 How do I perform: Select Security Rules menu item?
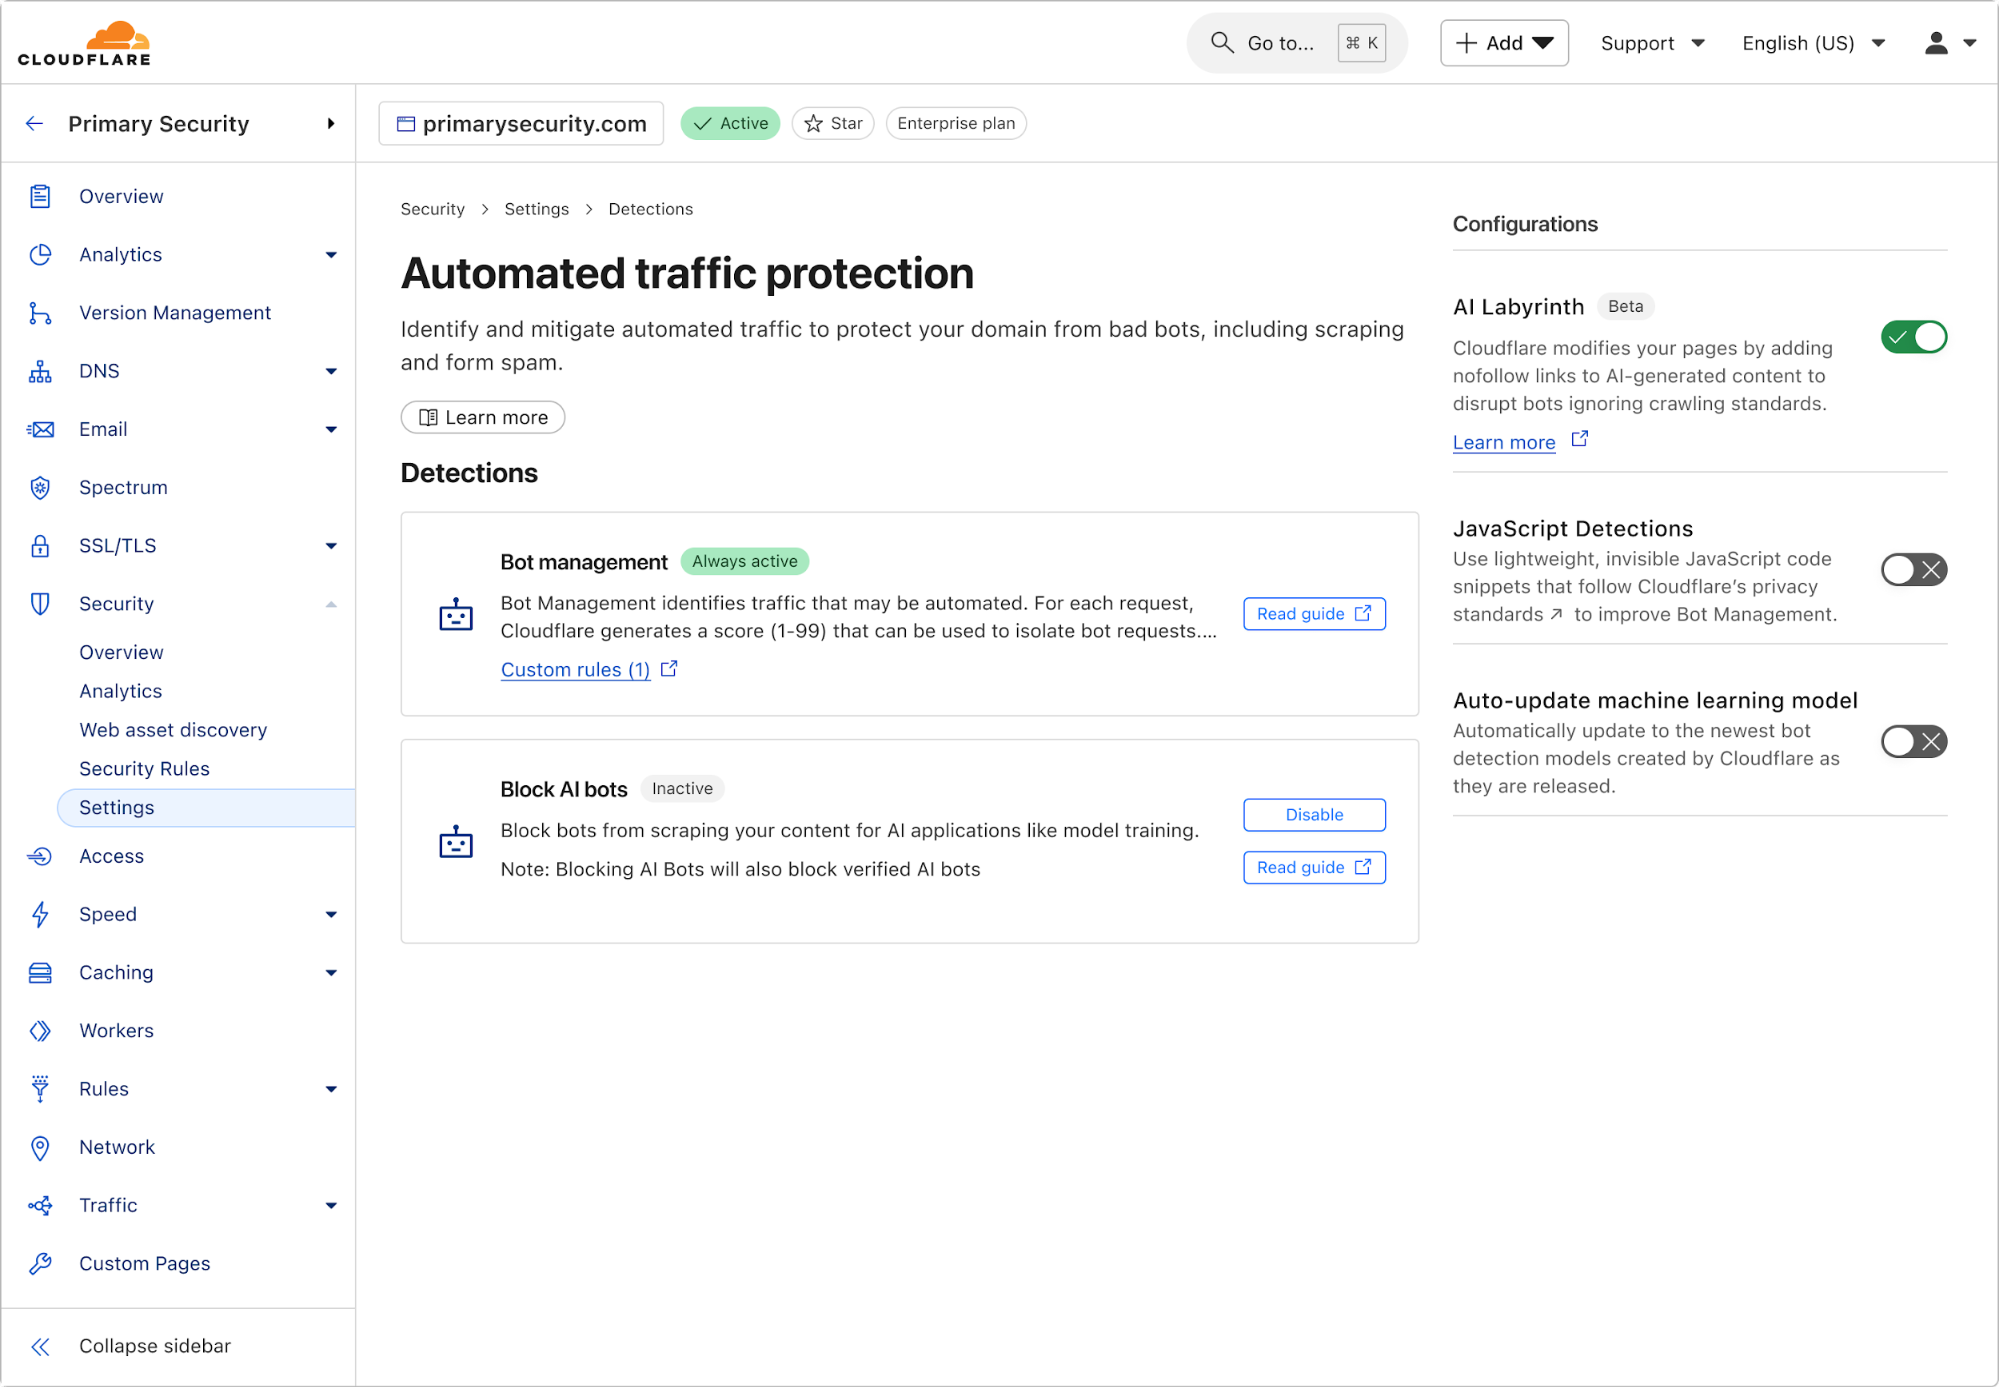pyautogui.click(x=143, y=767)
